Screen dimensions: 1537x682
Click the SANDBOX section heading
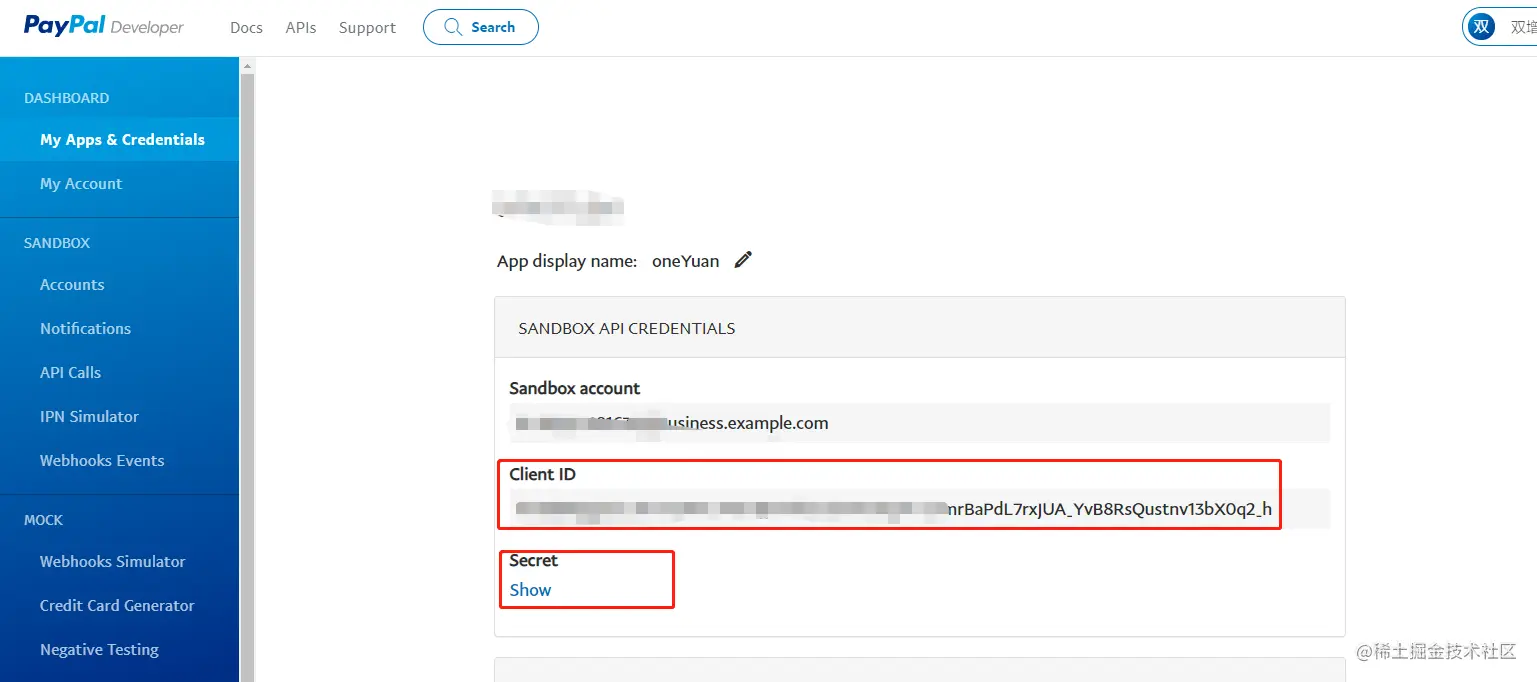(57, 243)
